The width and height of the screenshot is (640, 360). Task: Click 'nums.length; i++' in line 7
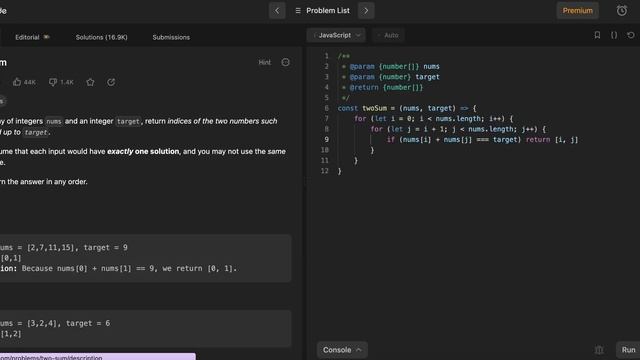[469, 119]
